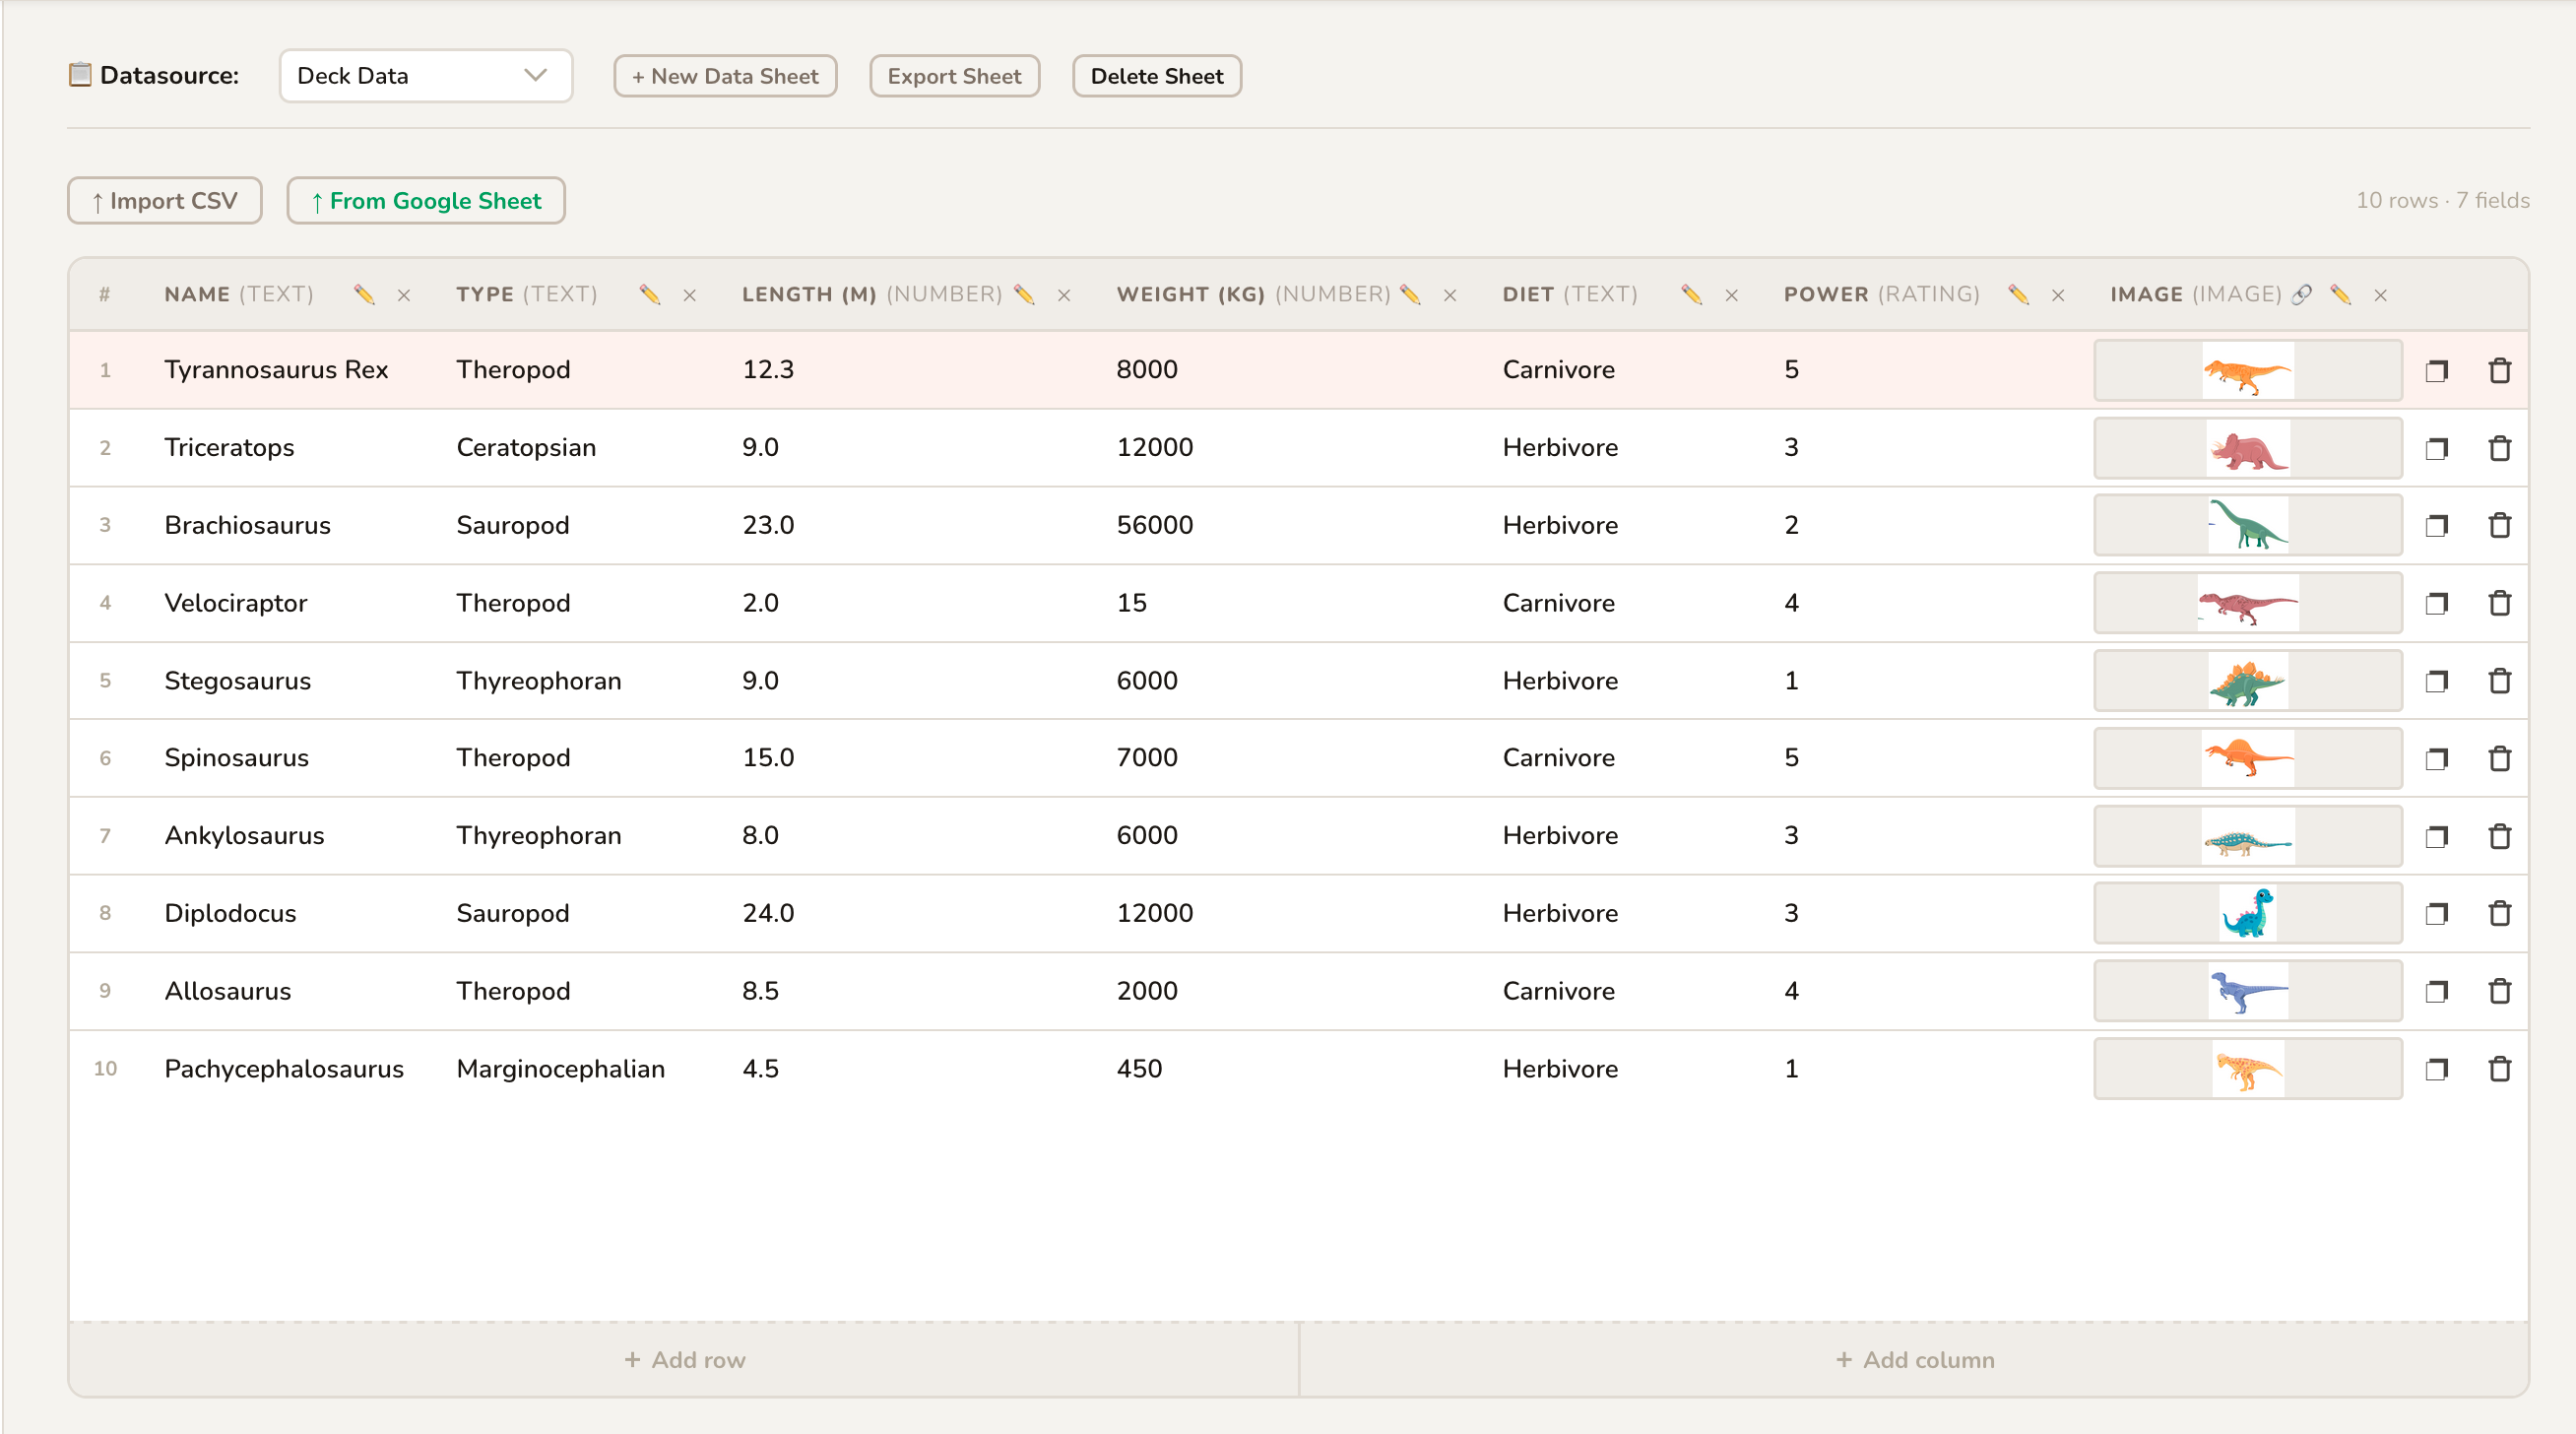This screenshot has width=2576, height=1434.
Task: Delete the Triceratops row
Action: point(2500,448)
